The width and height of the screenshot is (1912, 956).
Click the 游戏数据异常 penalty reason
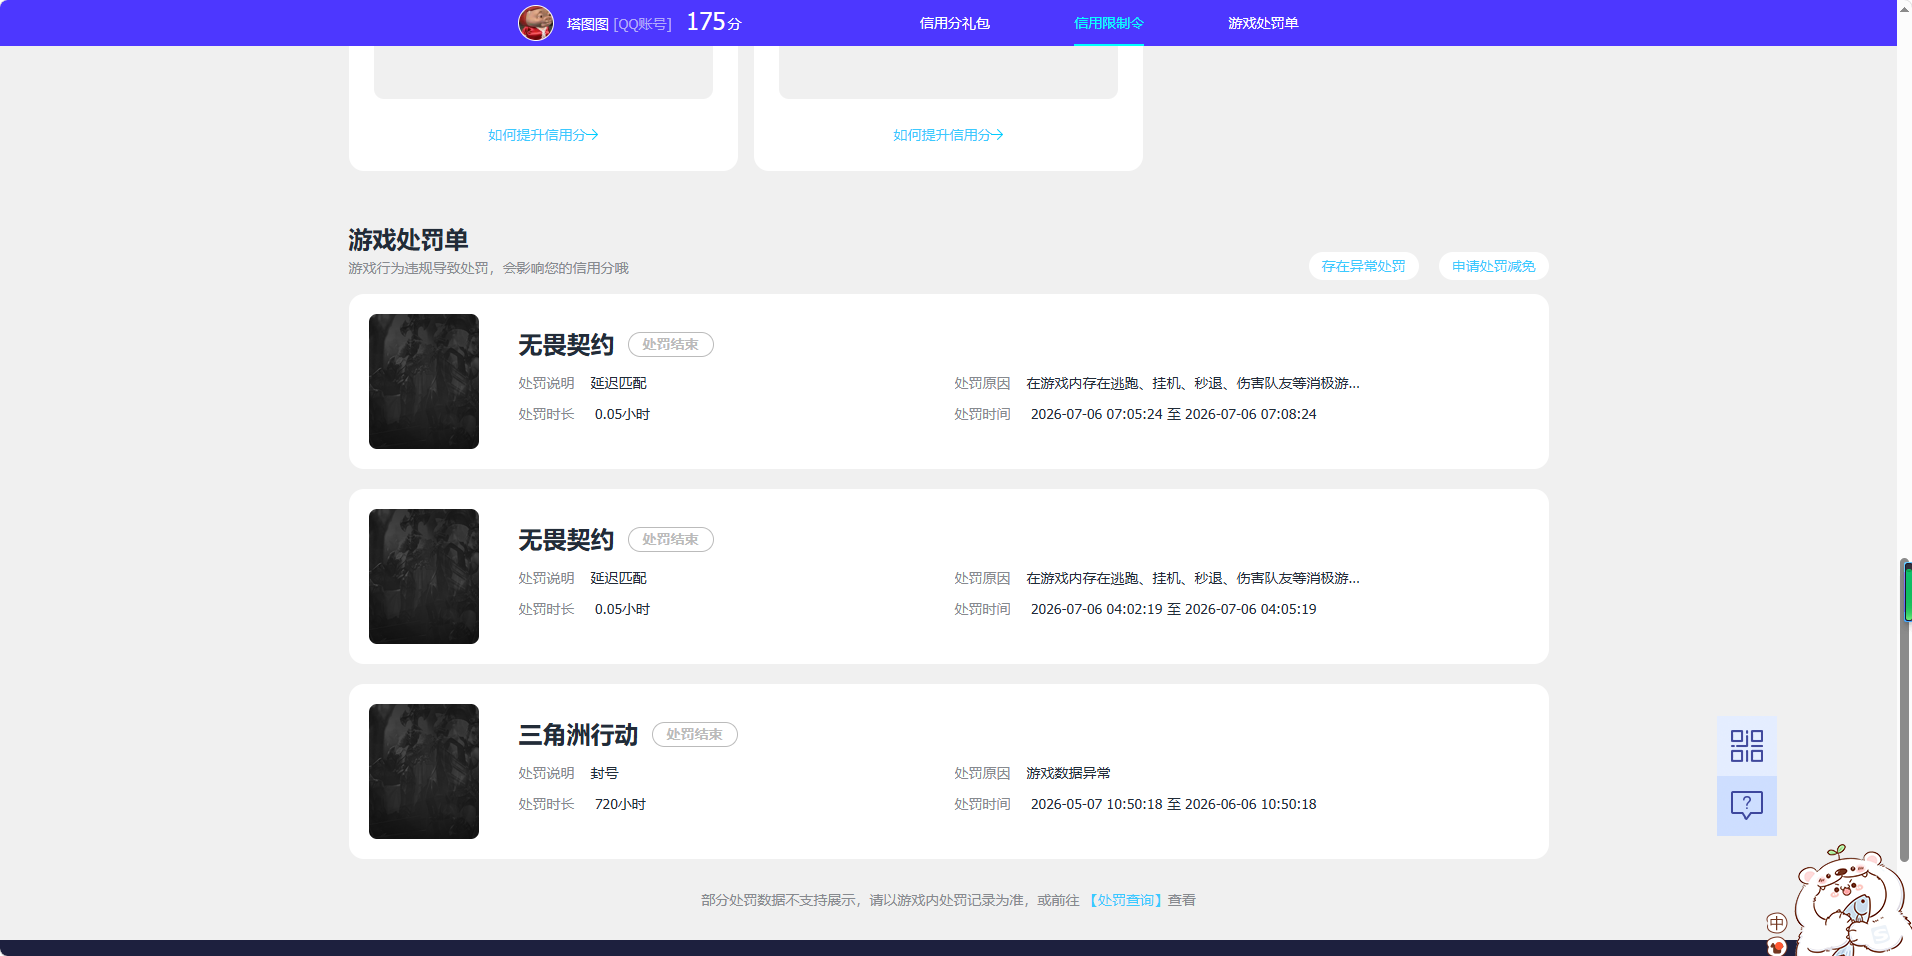[1068, 773]
